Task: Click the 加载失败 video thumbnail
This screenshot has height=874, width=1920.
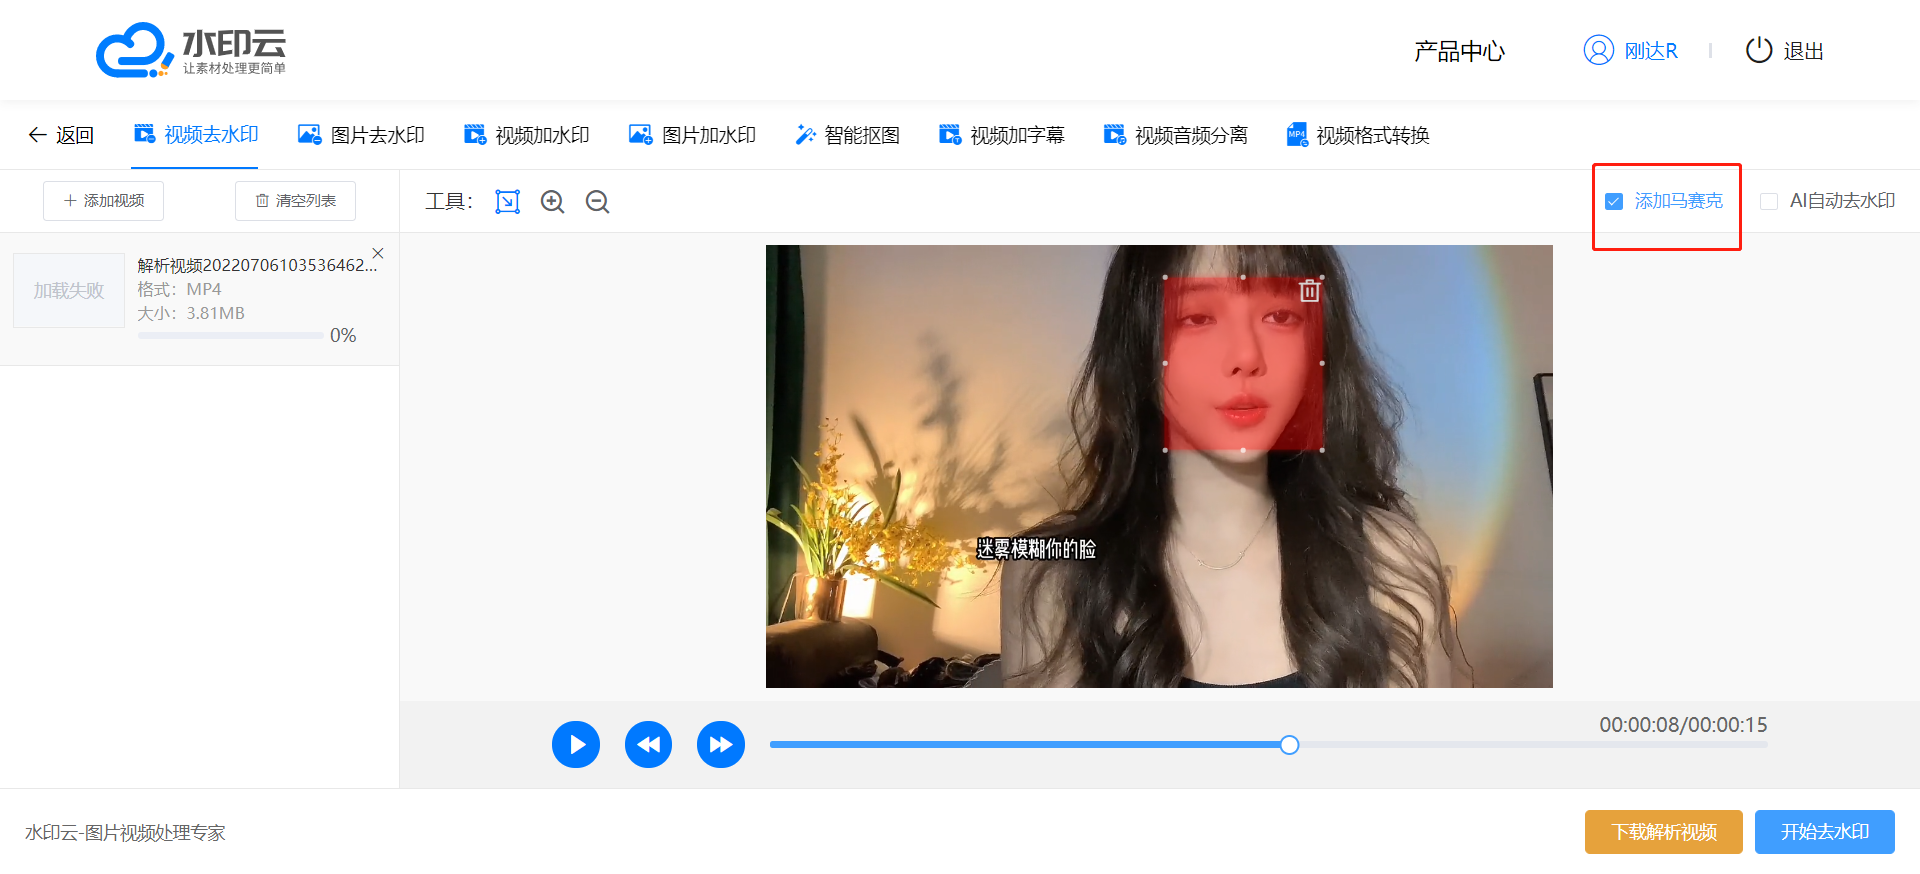Action: [69, 290]
